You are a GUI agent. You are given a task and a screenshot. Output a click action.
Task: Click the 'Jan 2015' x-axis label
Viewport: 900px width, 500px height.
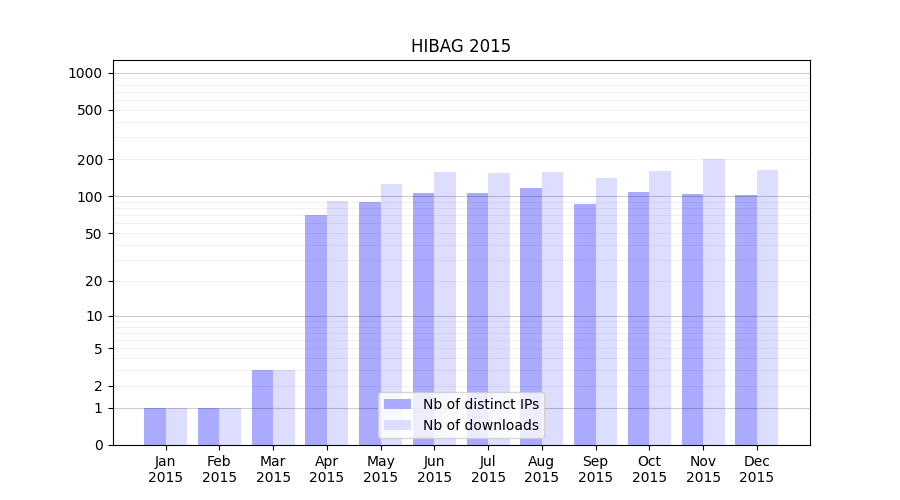coord(166,469)
